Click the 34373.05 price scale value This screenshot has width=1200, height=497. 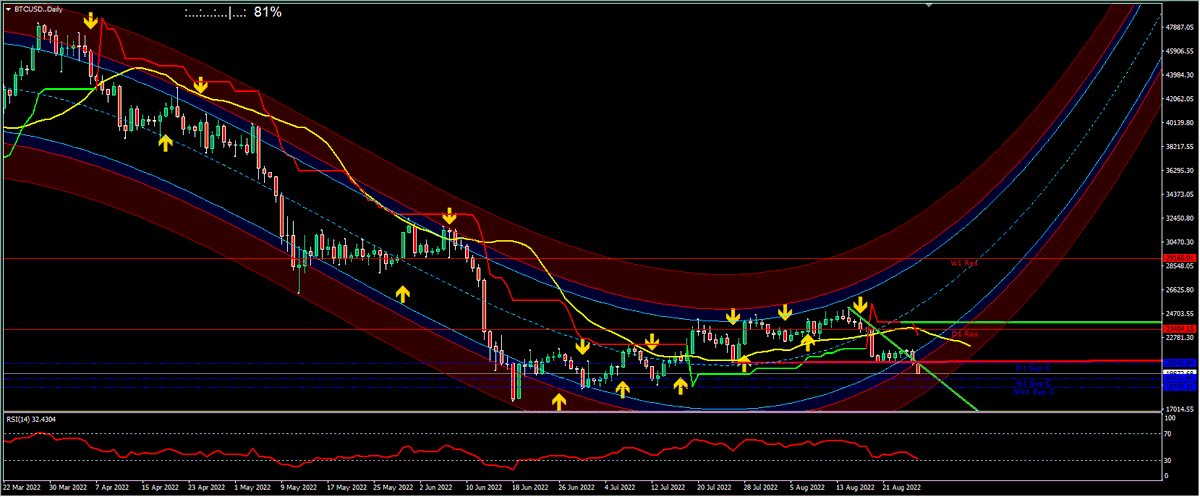click(x=1181, y=195)
